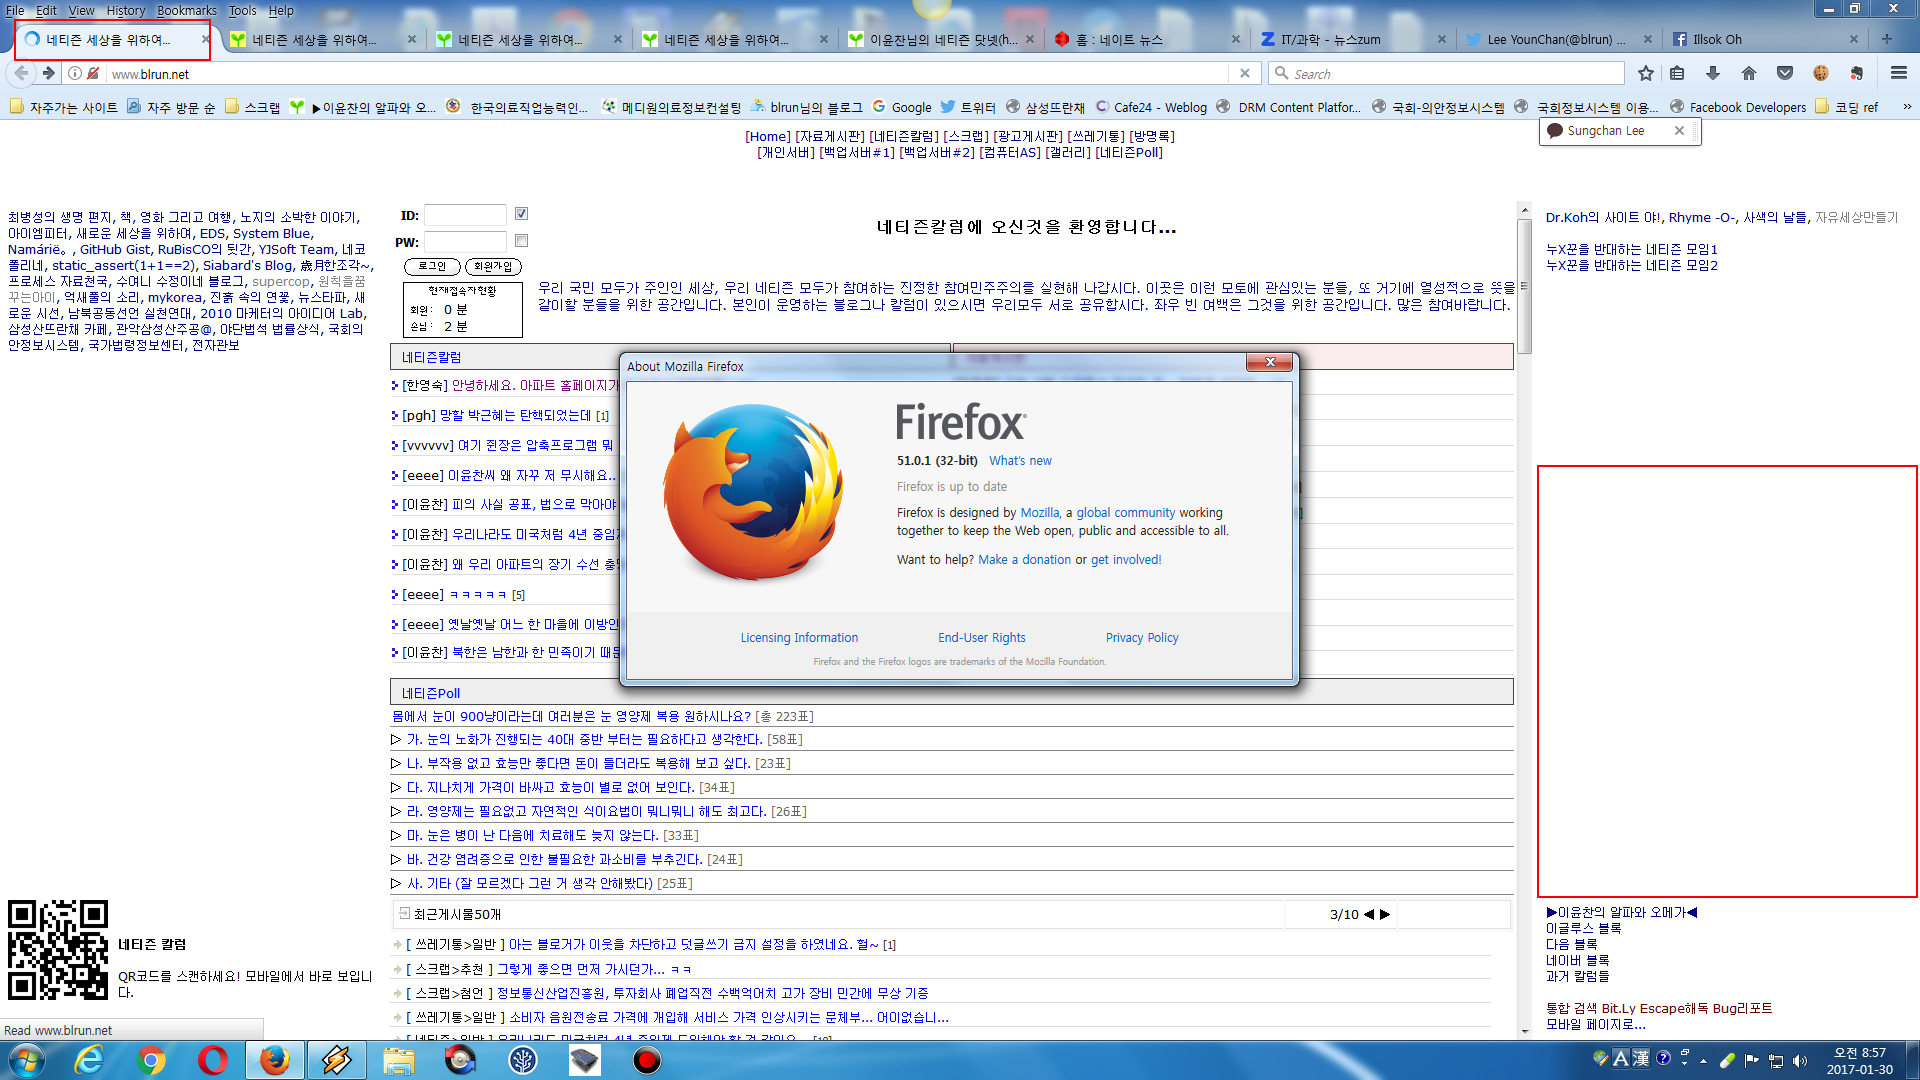Open Licensing Information link
The height and width of the screenshot is (1080, 1920).
[x=799, y=638]
